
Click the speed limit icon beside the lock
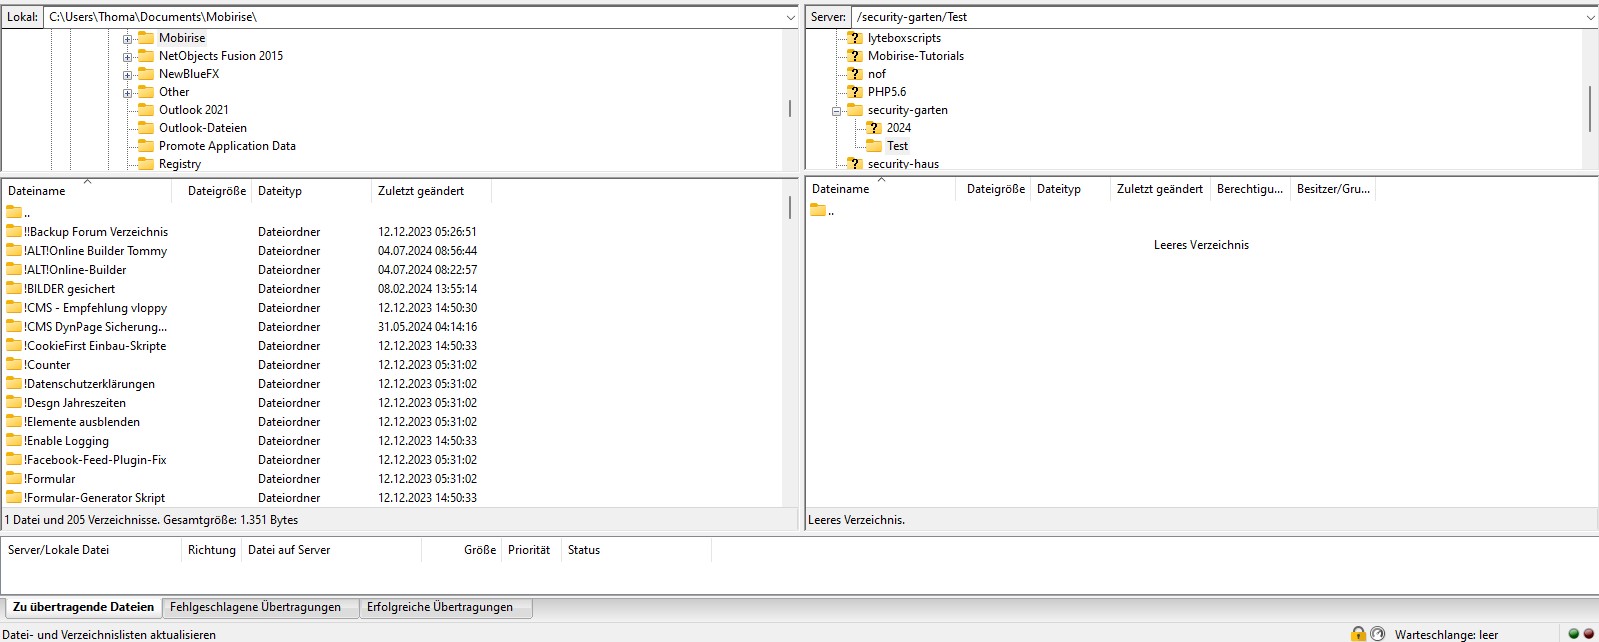(x=1377, y=634)
